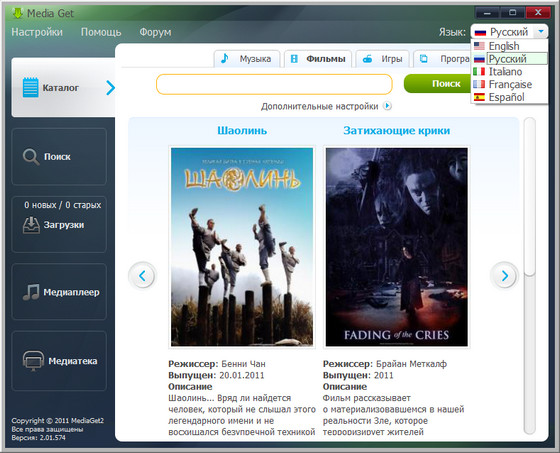Minimize the Media Get window
This screenshot has height=453, width=560.
[x=488, y=13]
